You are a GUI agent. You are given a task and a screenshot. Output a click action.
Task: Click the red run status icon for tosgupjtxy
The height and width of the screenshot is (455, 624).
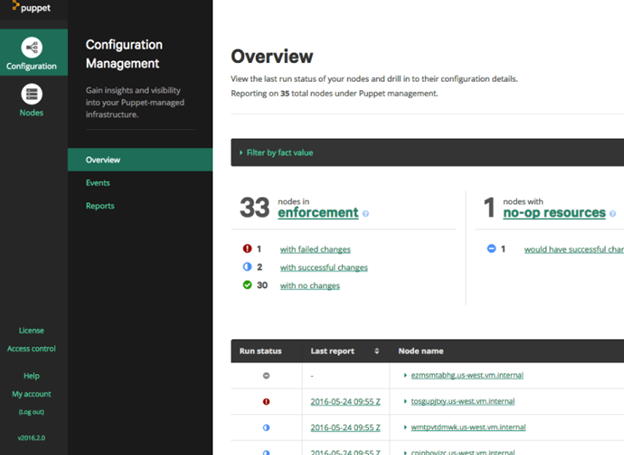[266, 402]
